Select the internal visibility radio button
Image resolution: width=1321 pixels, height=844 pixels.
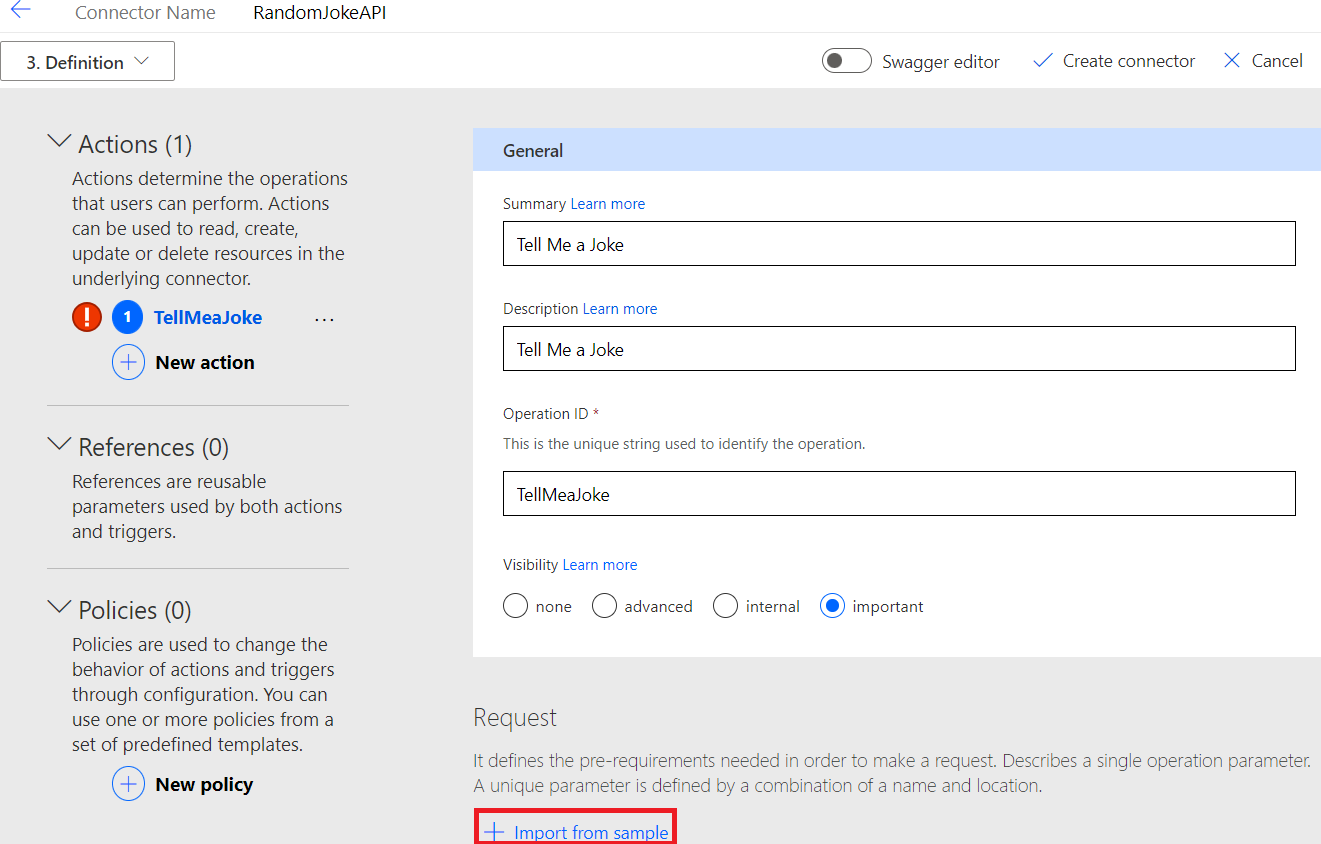pos(726,606)
